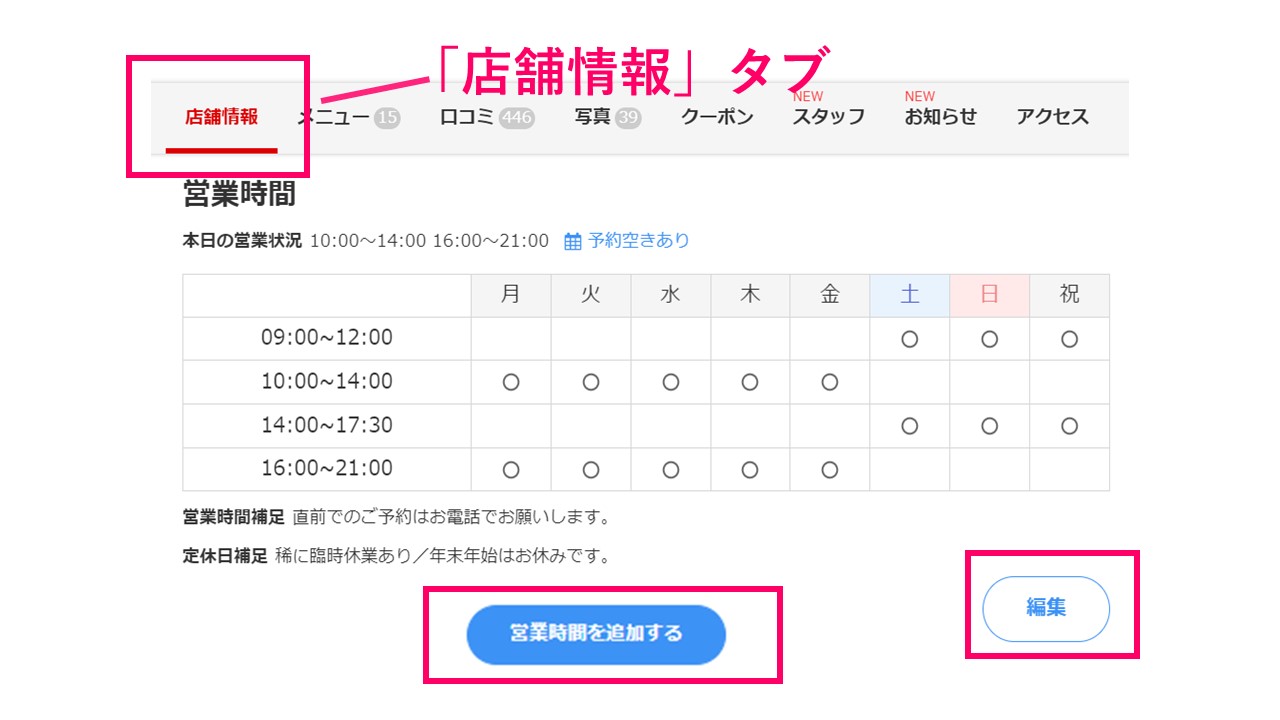Select the 土 Saturday column header
The height and width of the screenshot is (720, 1280).
pos(910,296)
